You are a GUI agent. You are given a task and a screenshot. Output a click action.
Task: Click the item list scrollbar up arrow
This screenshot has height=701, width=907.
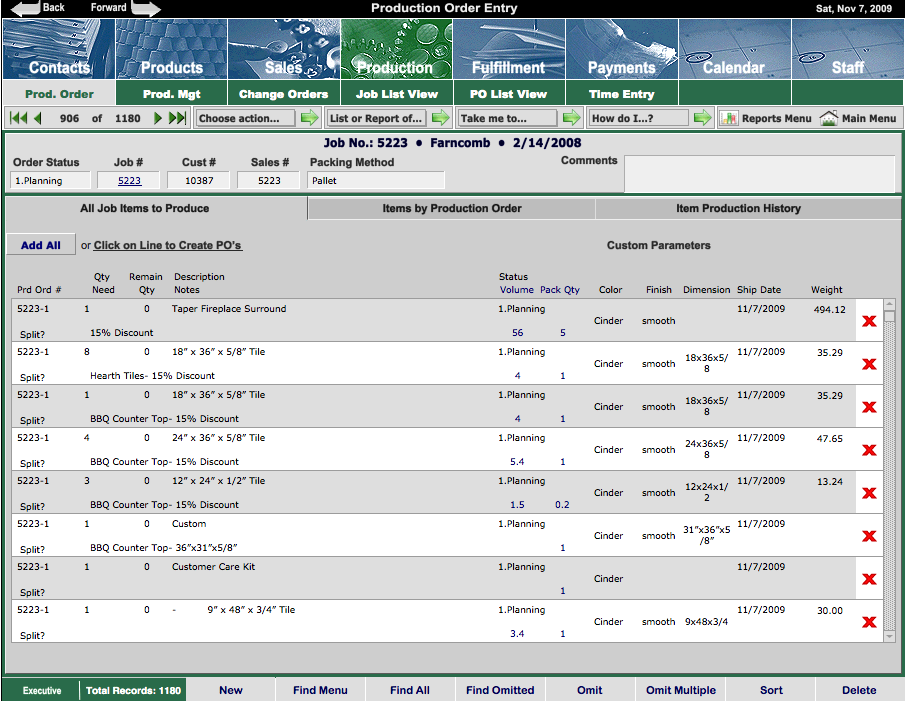[x=889, y=305]
